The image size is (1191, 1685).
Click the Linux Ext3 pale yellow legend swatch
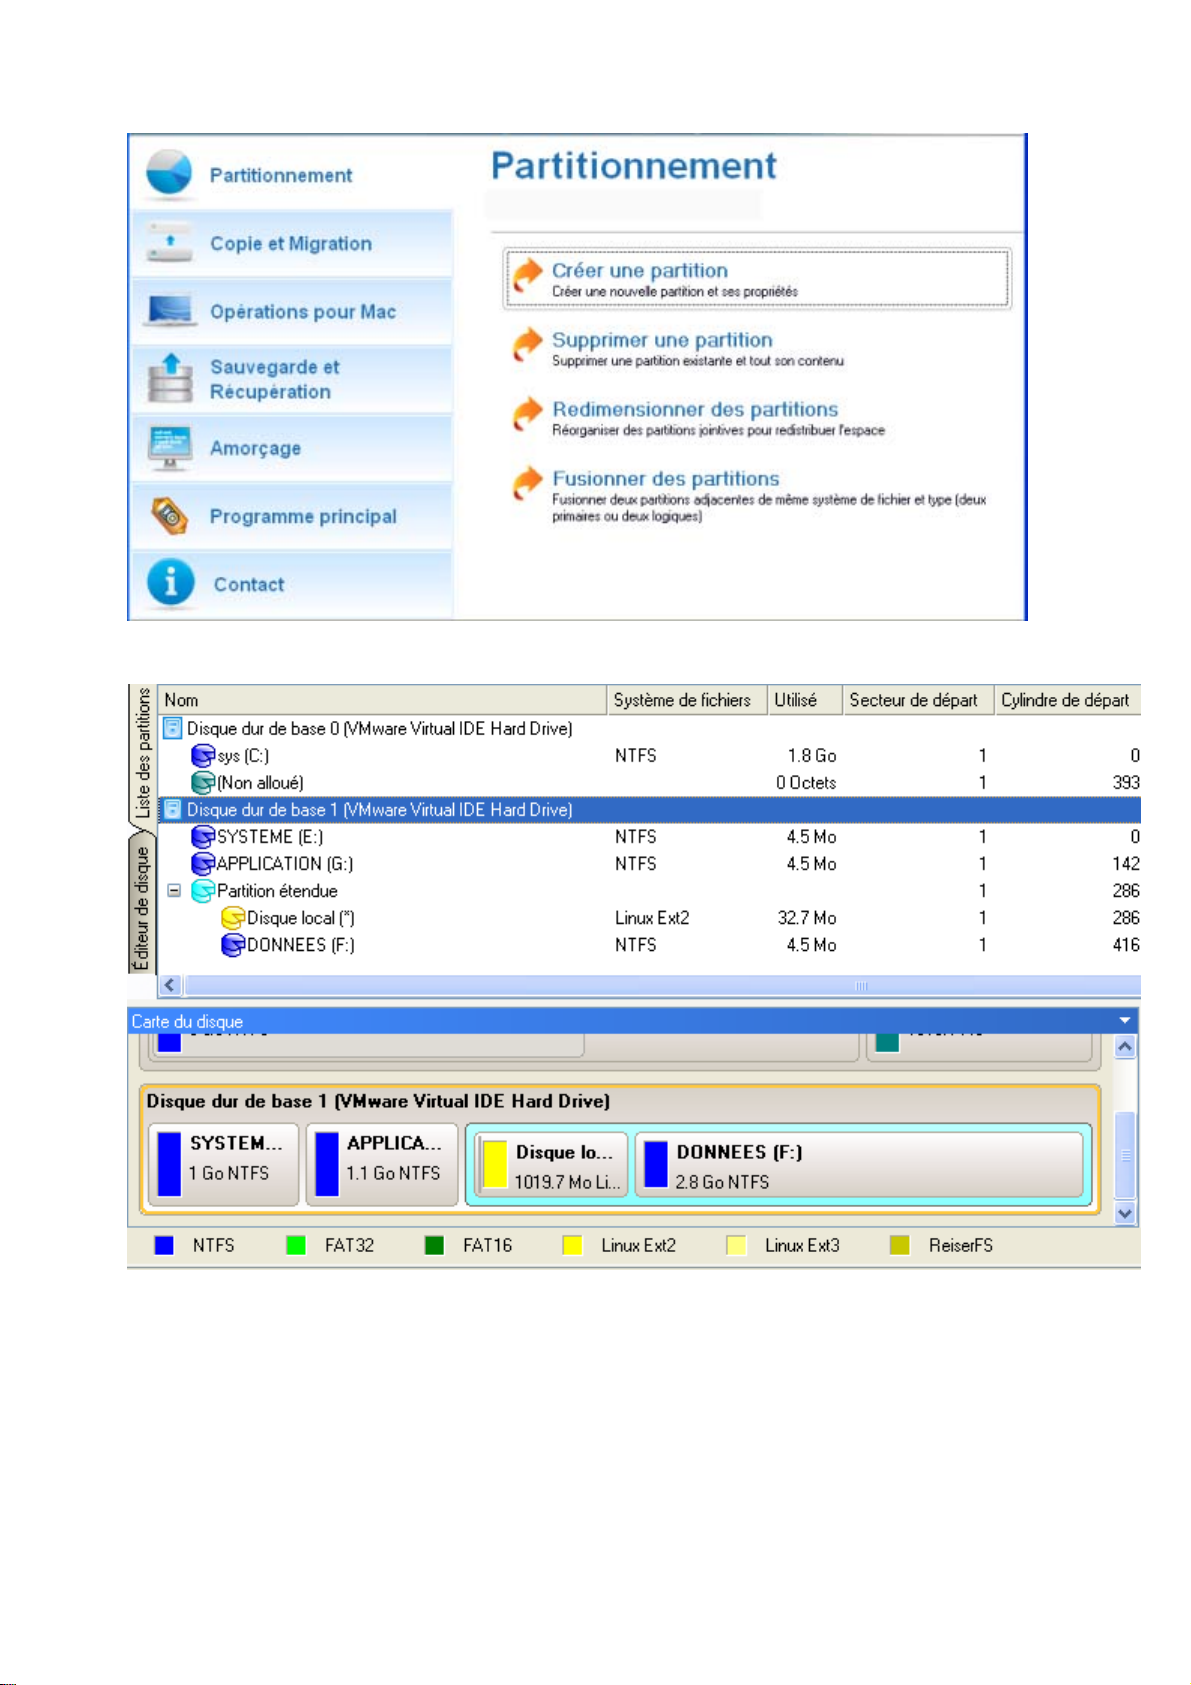pos(736,1245)
